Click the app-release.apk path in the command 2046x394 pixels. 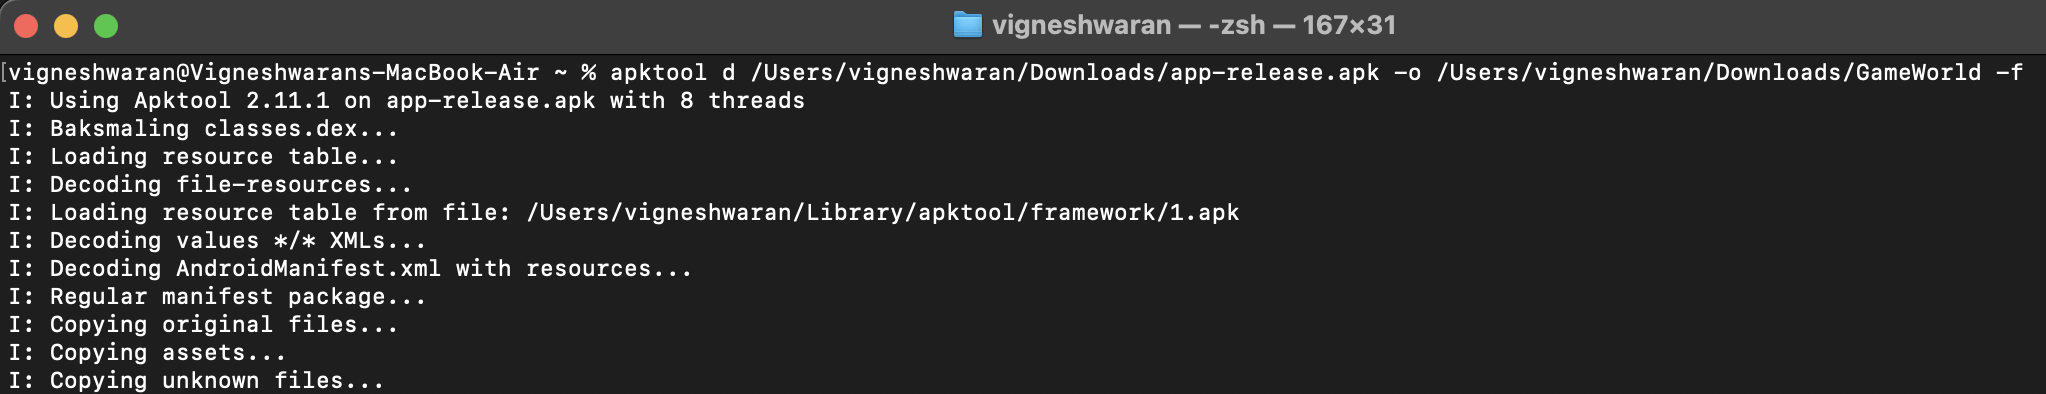(1065, 73)
